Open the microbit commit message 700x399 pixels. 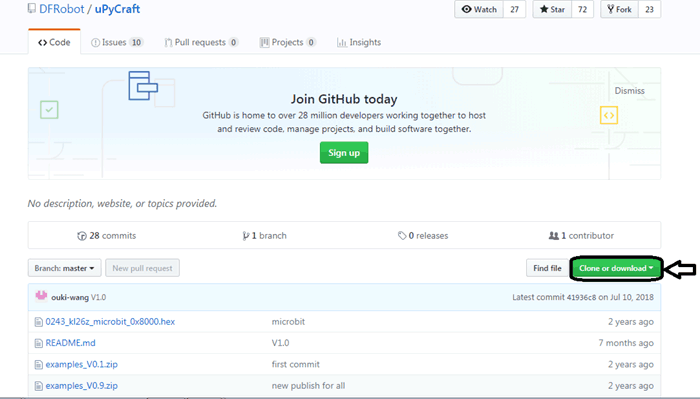(x=288, y=322)
